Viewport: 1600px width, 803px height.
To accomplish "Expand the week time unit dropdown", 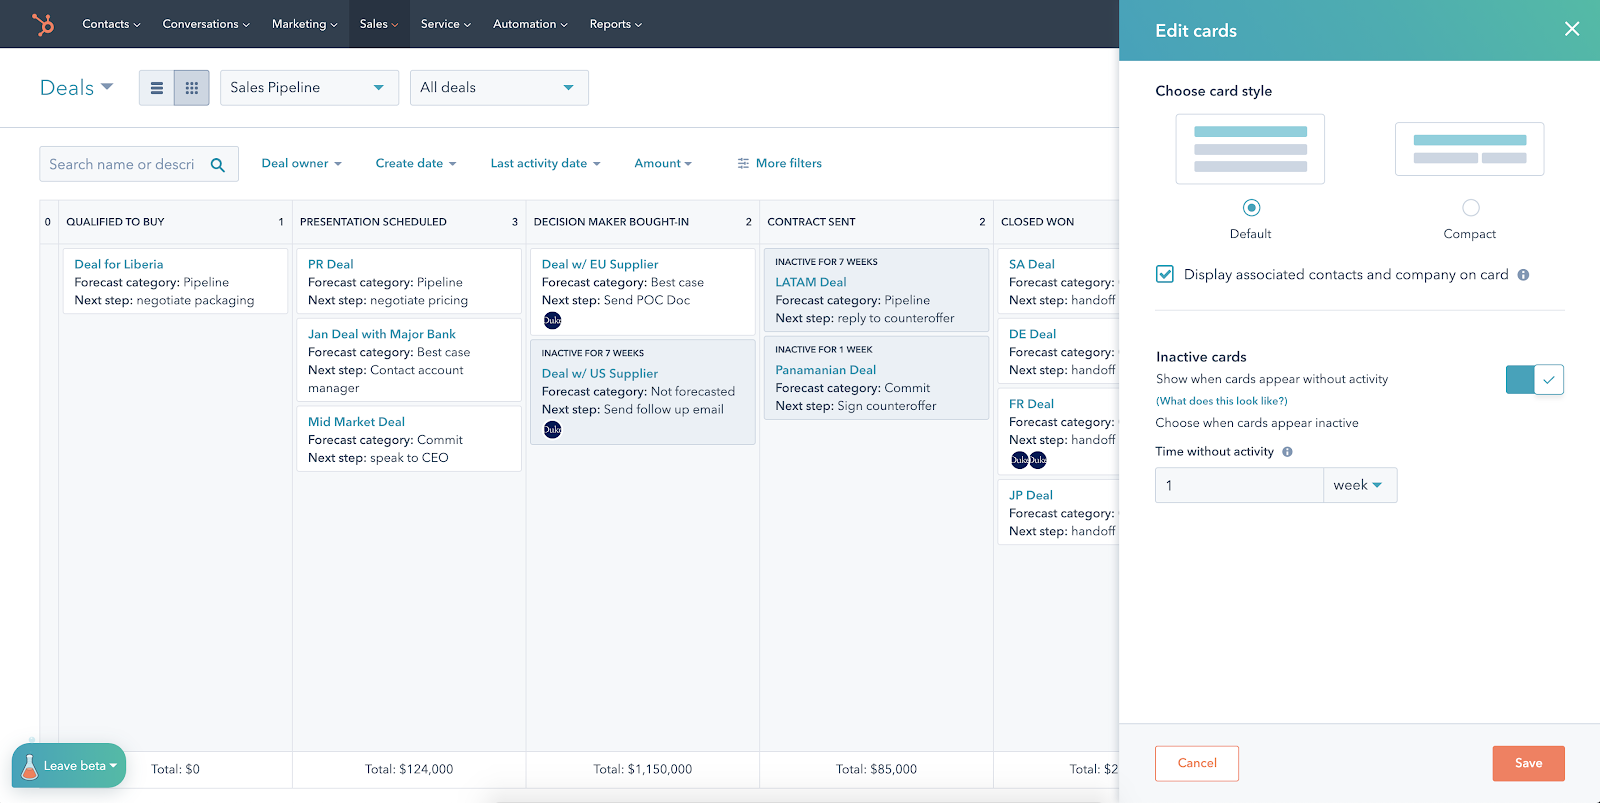I will (1360, 485).
